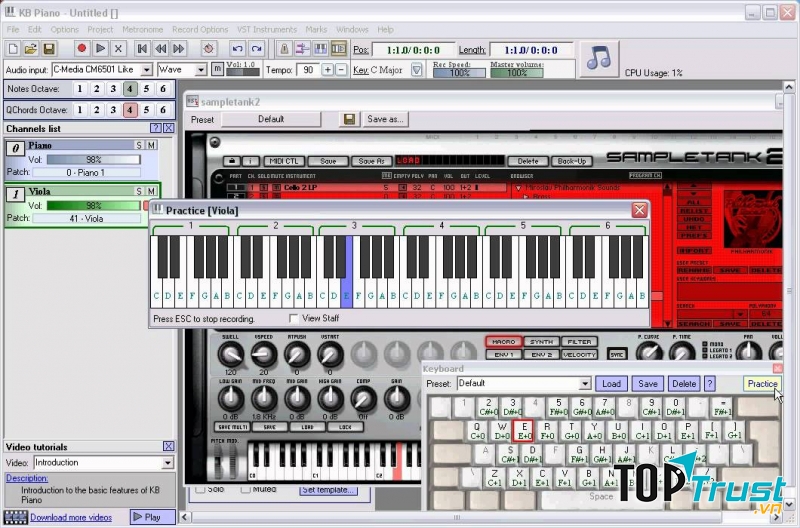The height and width of the screenshot is (528, 800).
Task: Click the highlighted E key in Practice keyboard
Action: 346,272
